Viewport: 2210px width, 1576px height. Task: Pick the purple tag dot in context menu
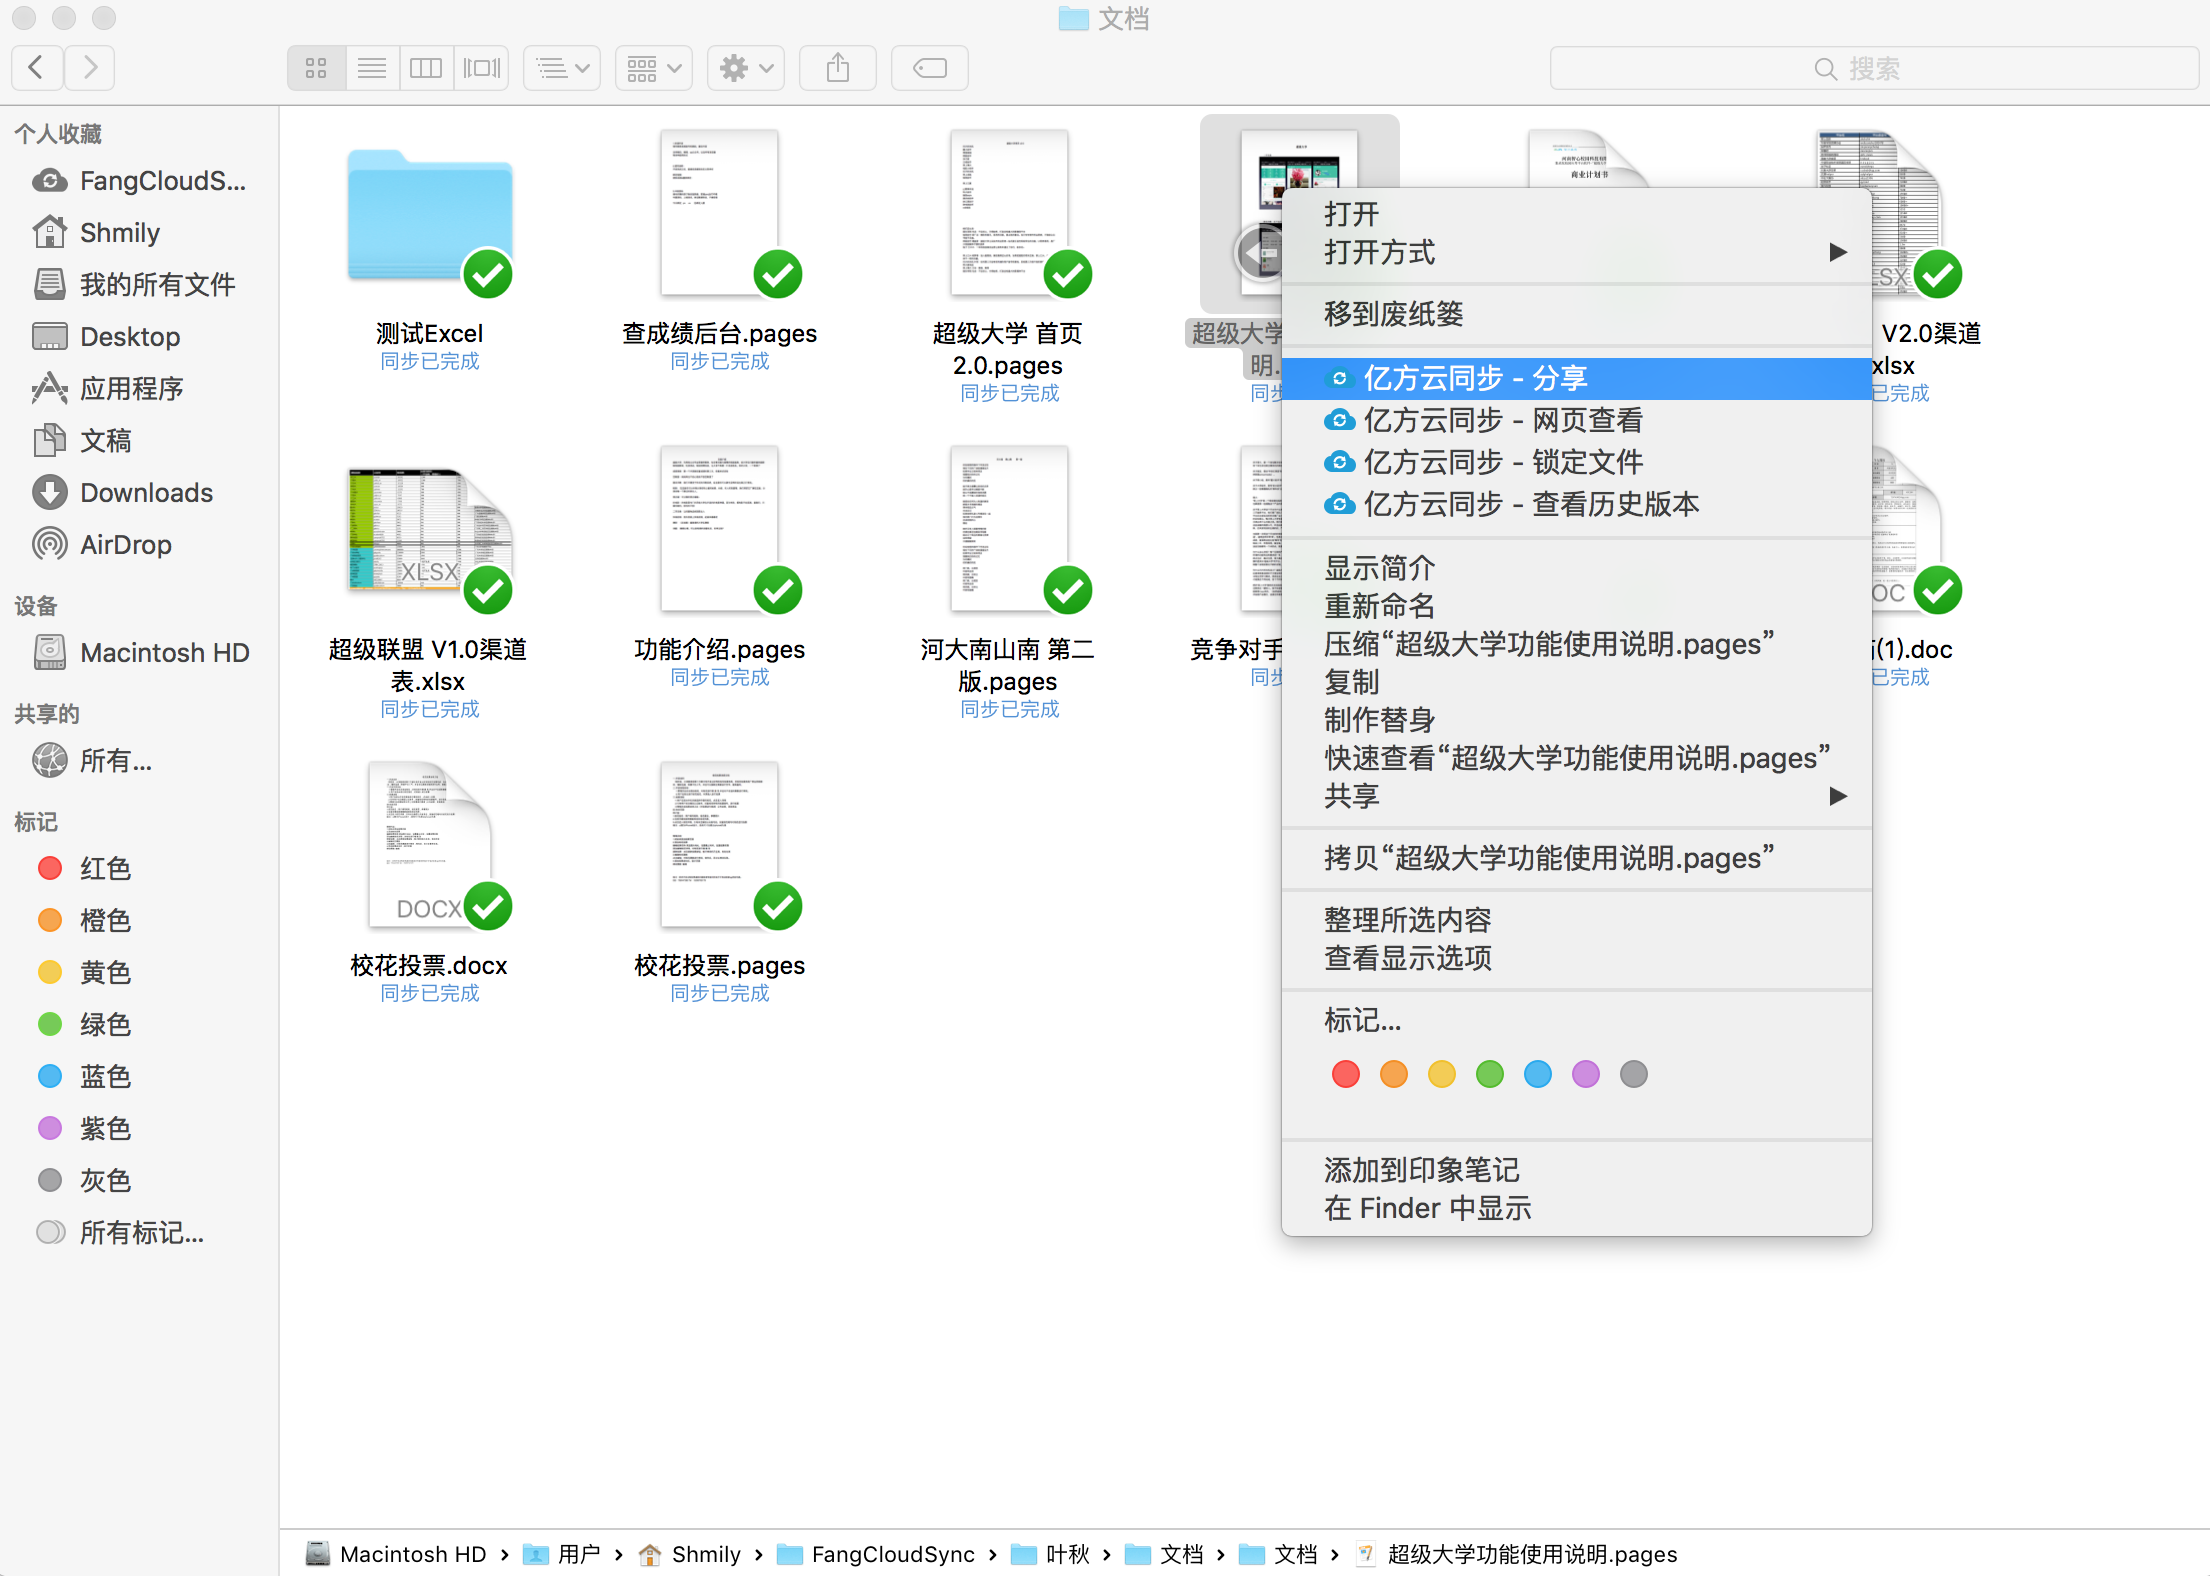1585,1074
